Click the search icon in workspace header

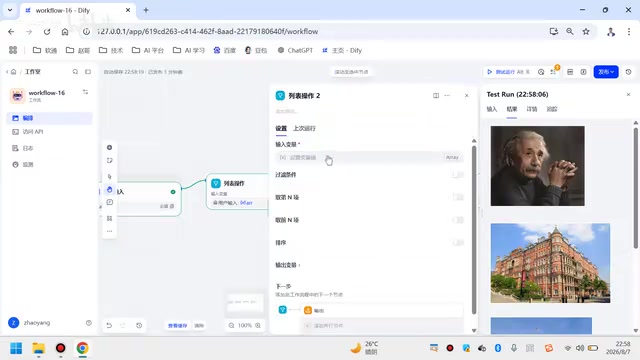(75, 72)
